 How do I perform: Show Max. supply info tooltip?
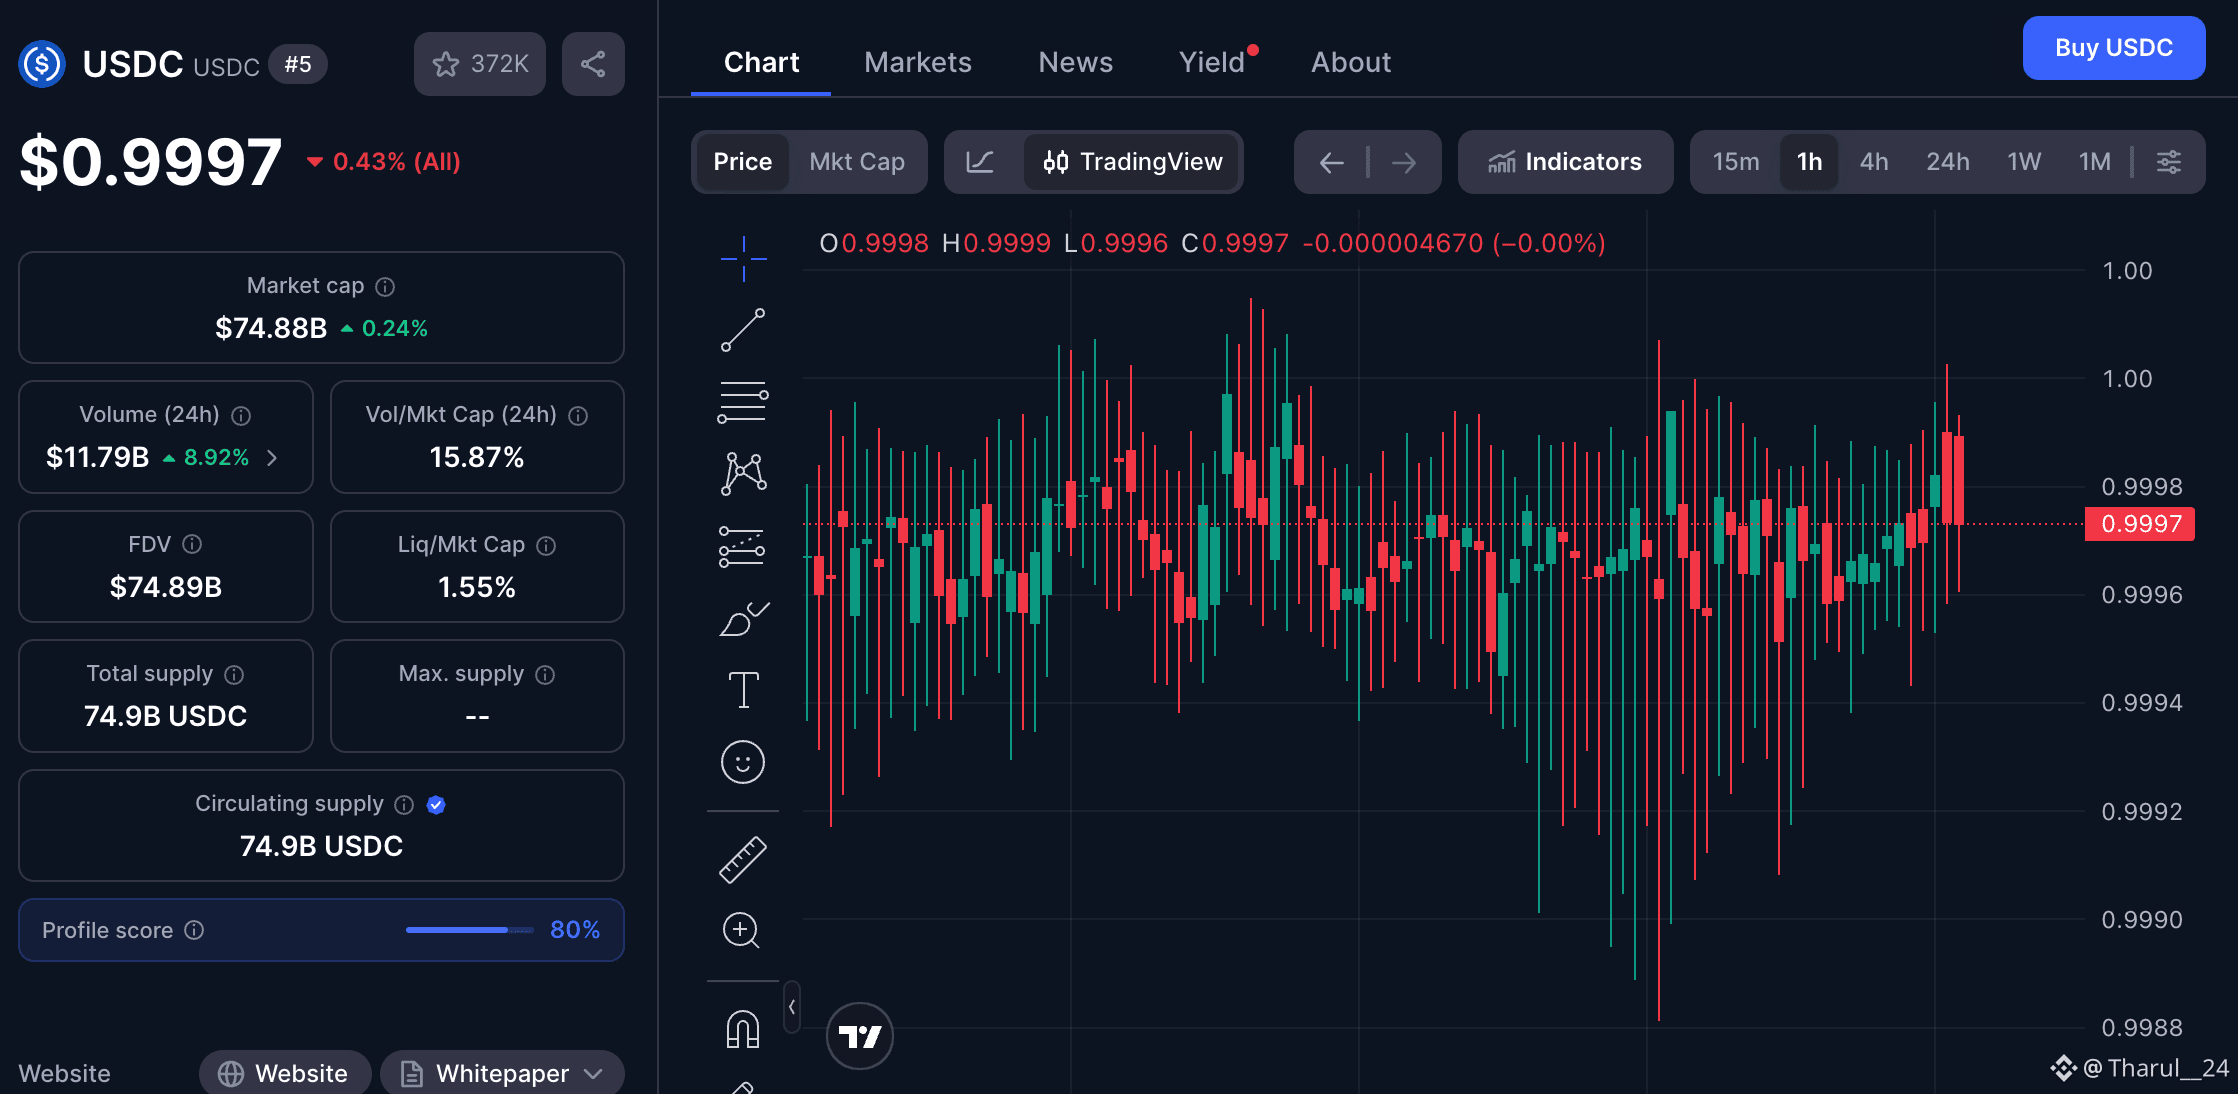click(545, 675)
